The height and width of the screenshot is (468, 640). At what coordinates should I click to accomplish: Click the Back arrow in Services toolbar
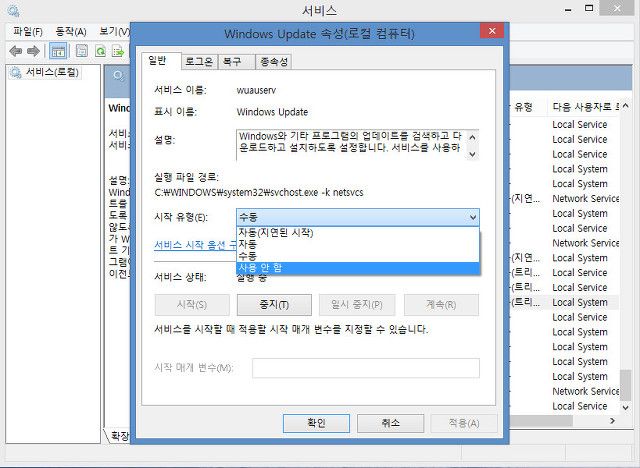[16, 51]
